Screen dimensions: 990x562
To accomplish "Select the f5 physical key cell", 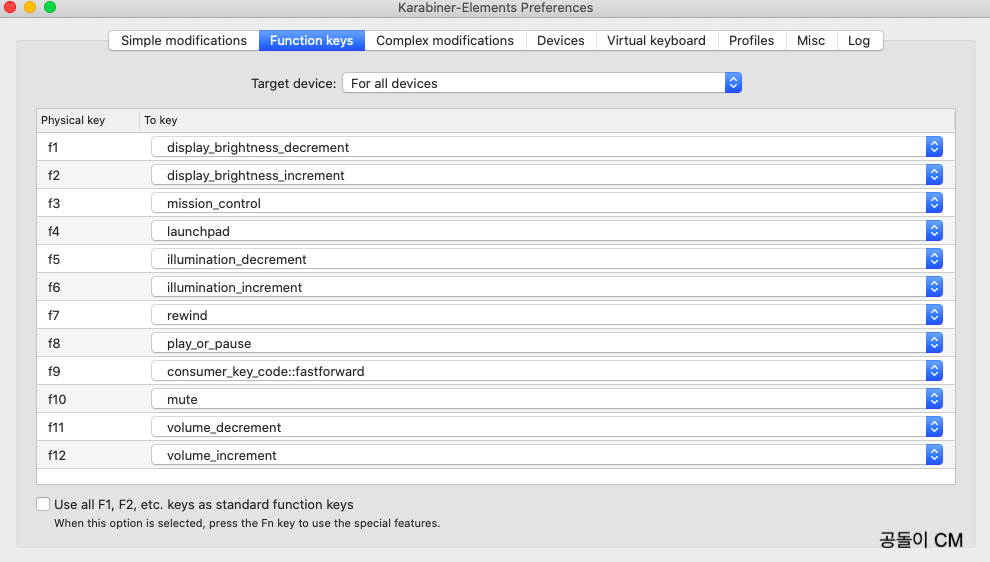I will 88,259.
